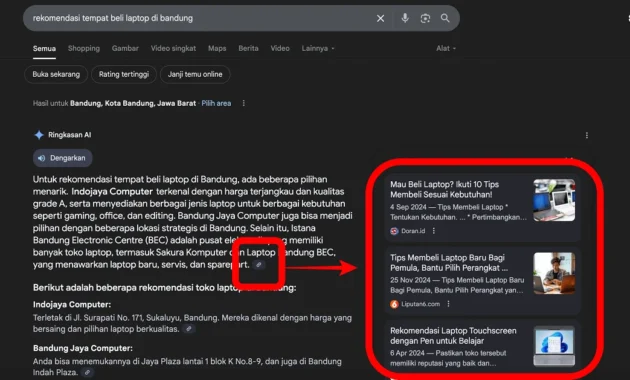Open the Shopping tab
This screenshot has height=380, width=630.
84,48
